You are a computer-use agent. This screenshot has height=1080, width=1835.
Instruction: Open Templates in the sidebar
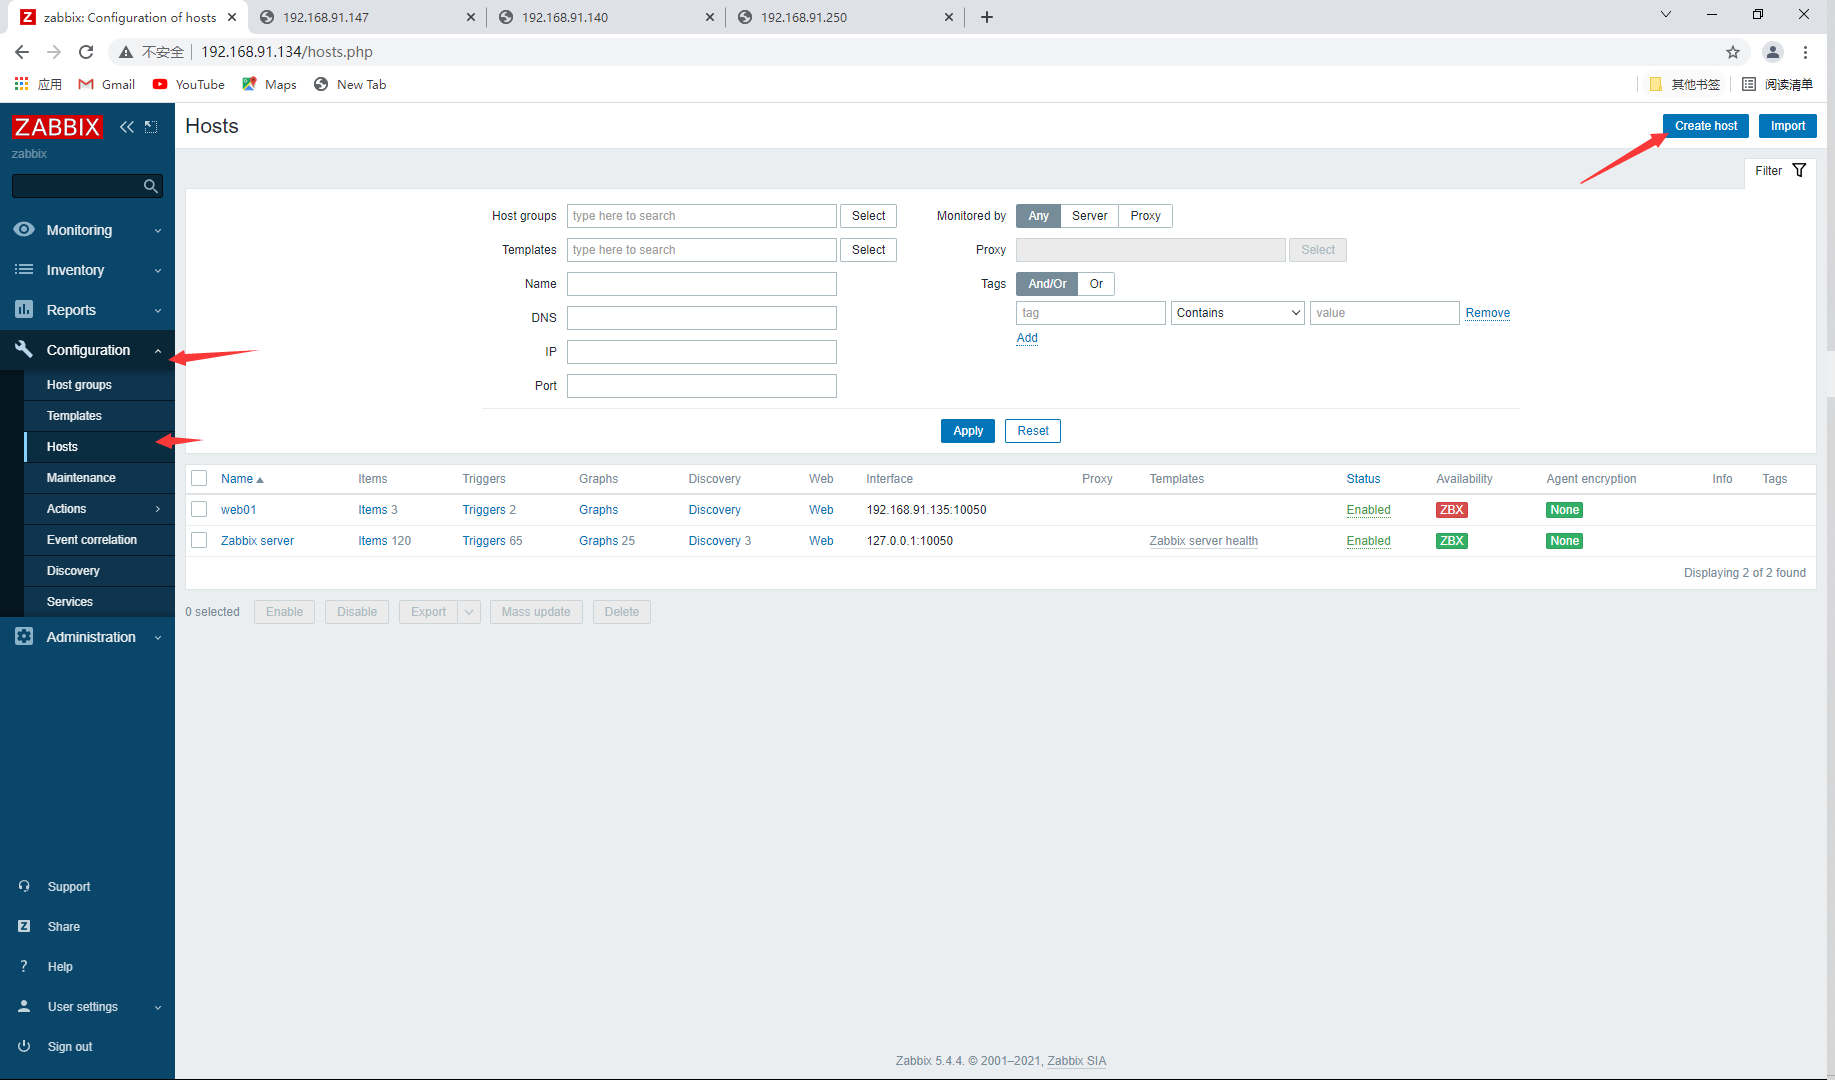point(74,416)
